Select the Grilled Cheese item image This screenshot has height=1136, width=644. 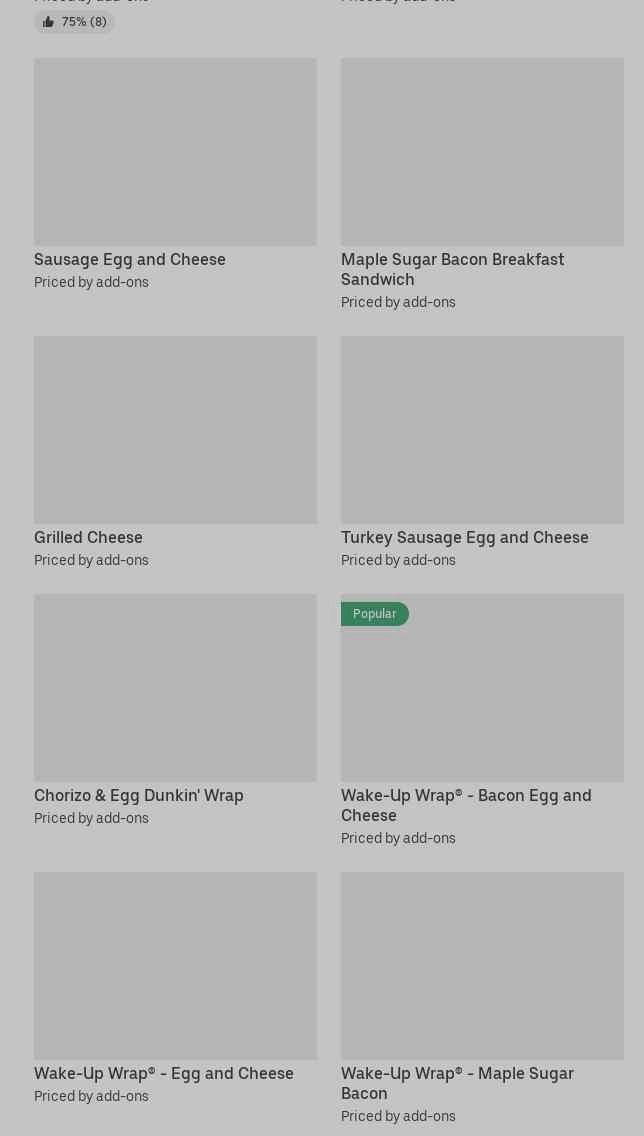pos(175,430)
